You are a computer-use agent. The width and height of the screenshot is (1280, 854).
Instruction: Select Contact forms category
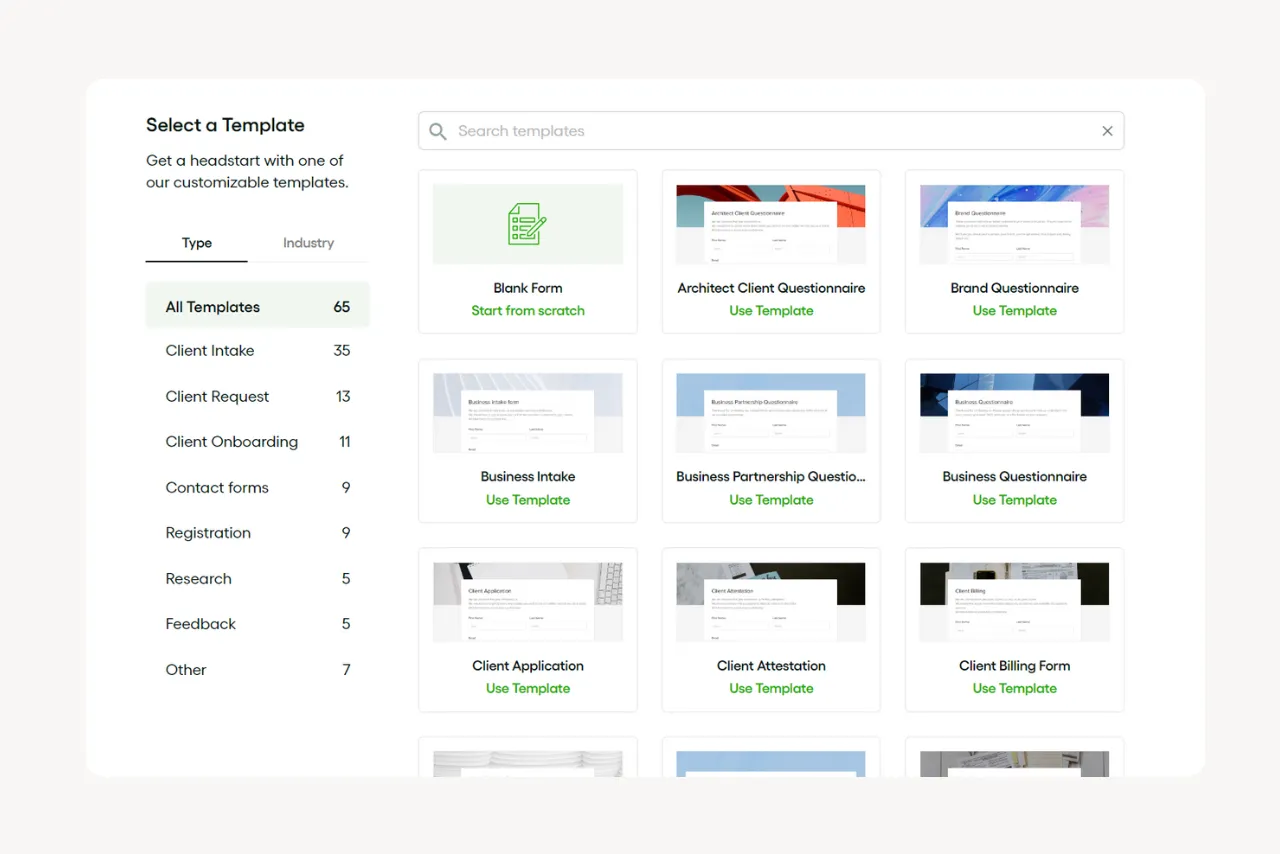[258, 488]
